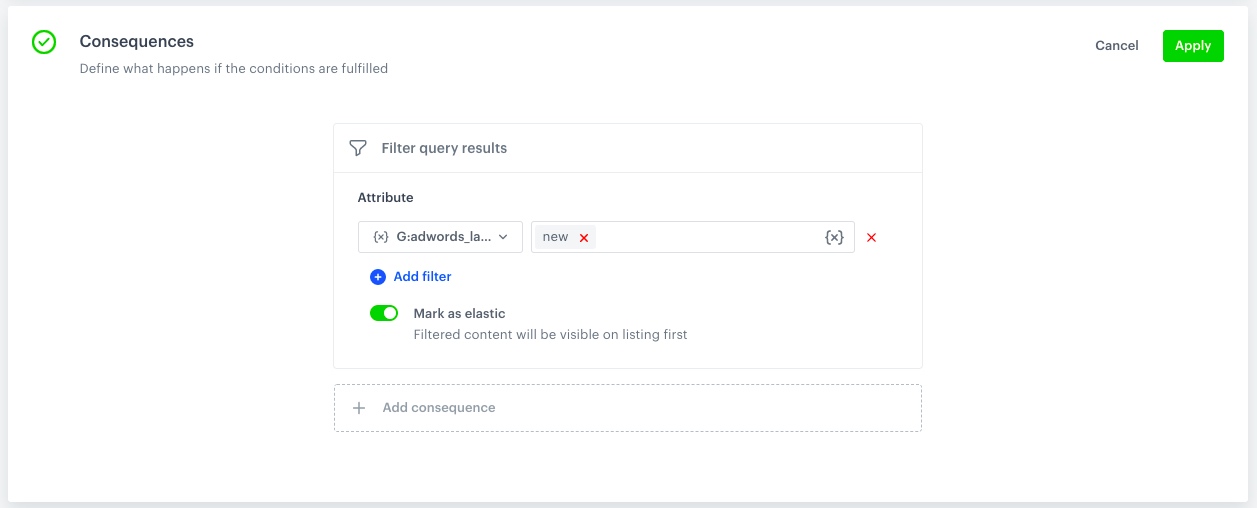The height and width of the screenshot is (508, 1257).
Task: Click the blue plus icon for Add filter
Action: [378, 277]
